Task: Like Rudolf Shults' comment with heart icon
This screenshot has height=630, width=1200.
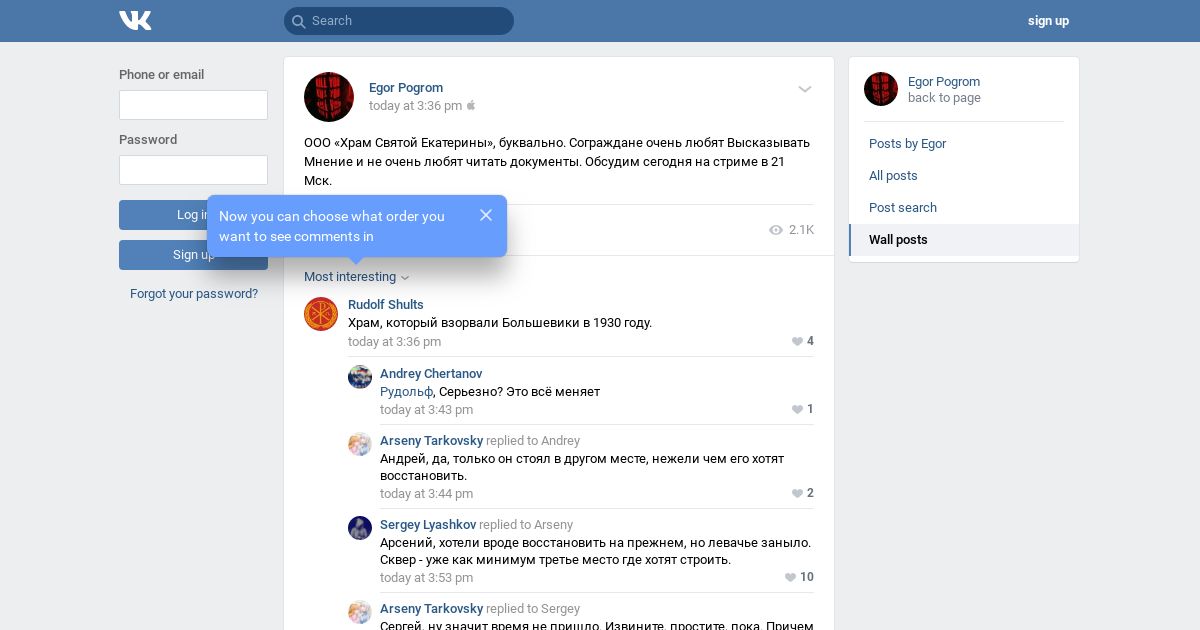Action: pos(797,342)
